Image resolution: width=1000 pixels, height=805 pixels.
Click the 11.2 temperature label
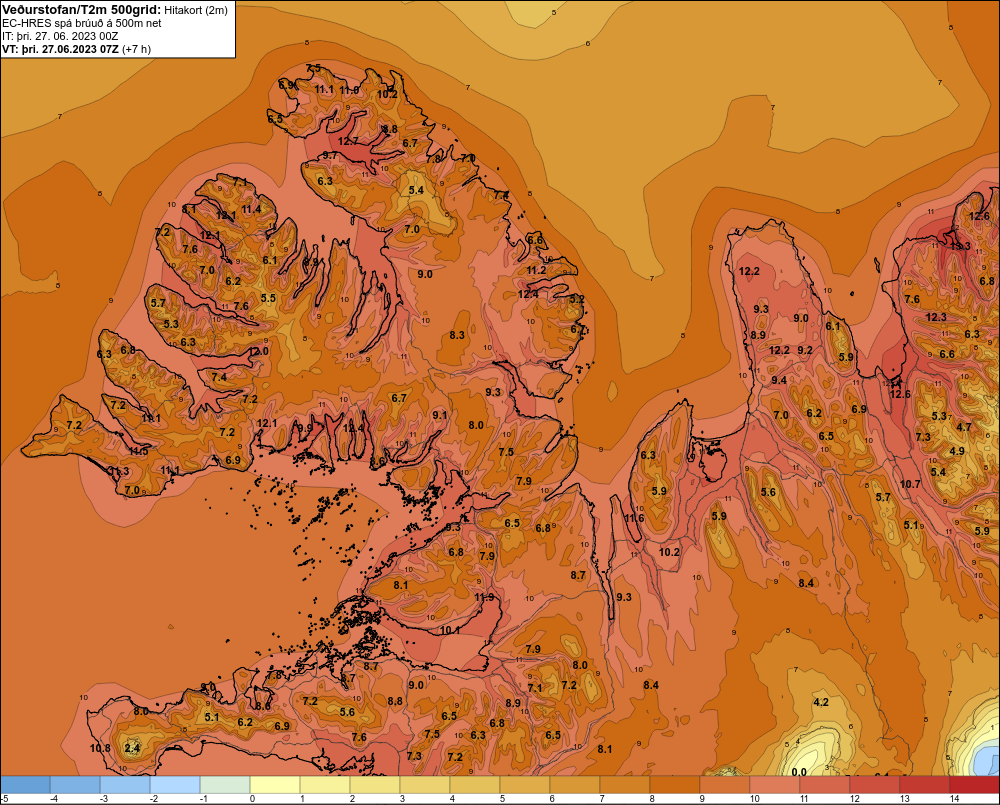pos(536,270)
